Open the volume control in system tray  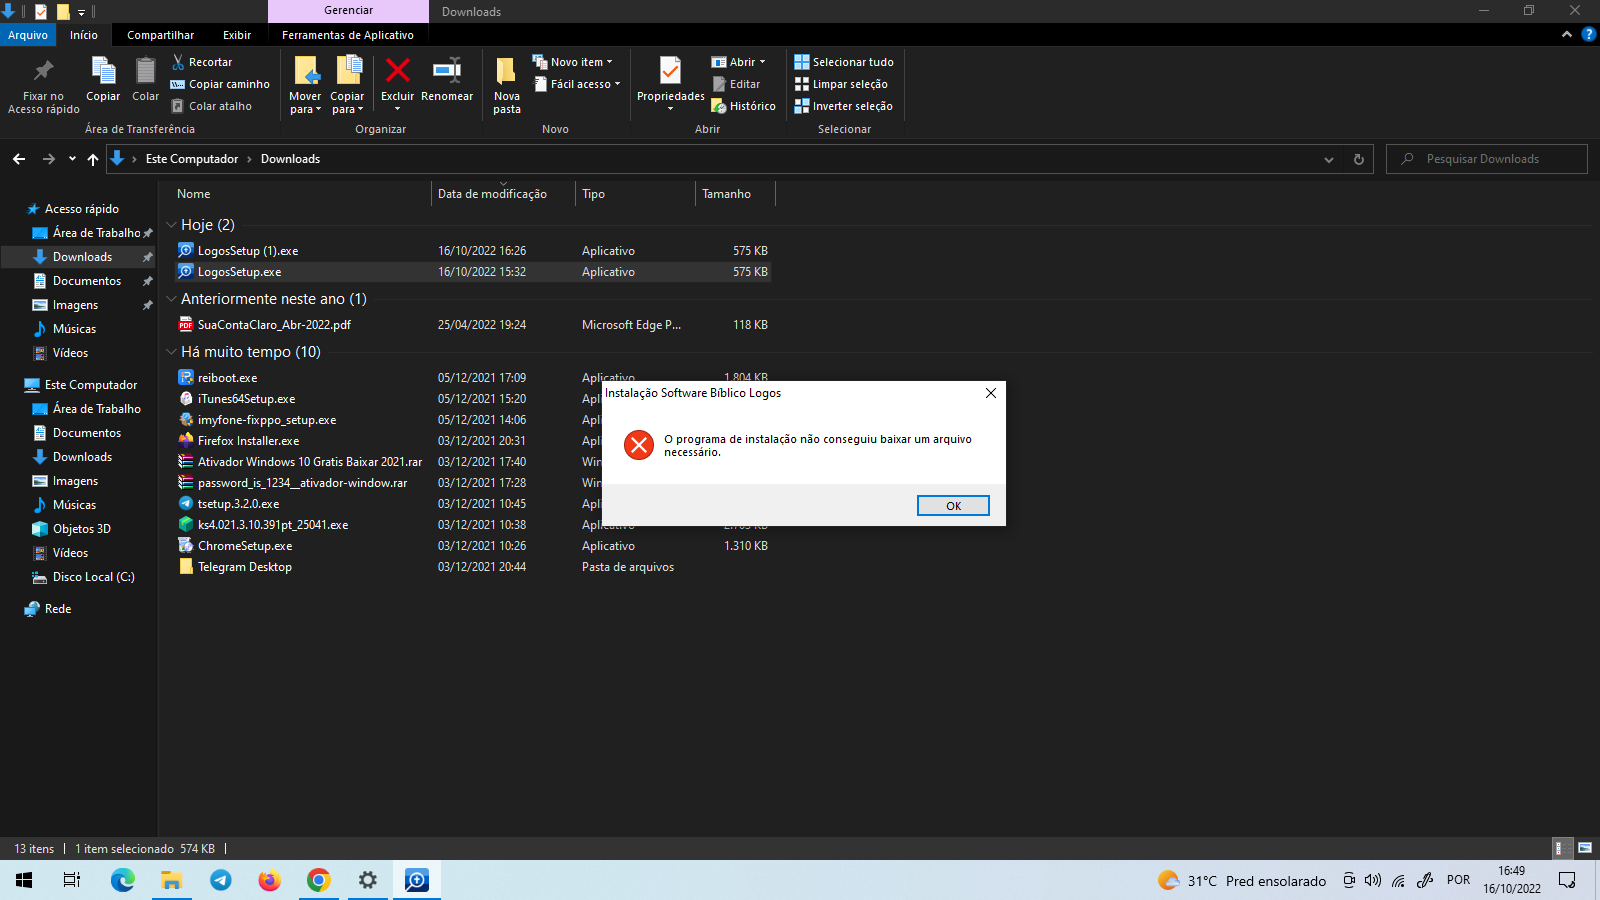coord(1373,881)
